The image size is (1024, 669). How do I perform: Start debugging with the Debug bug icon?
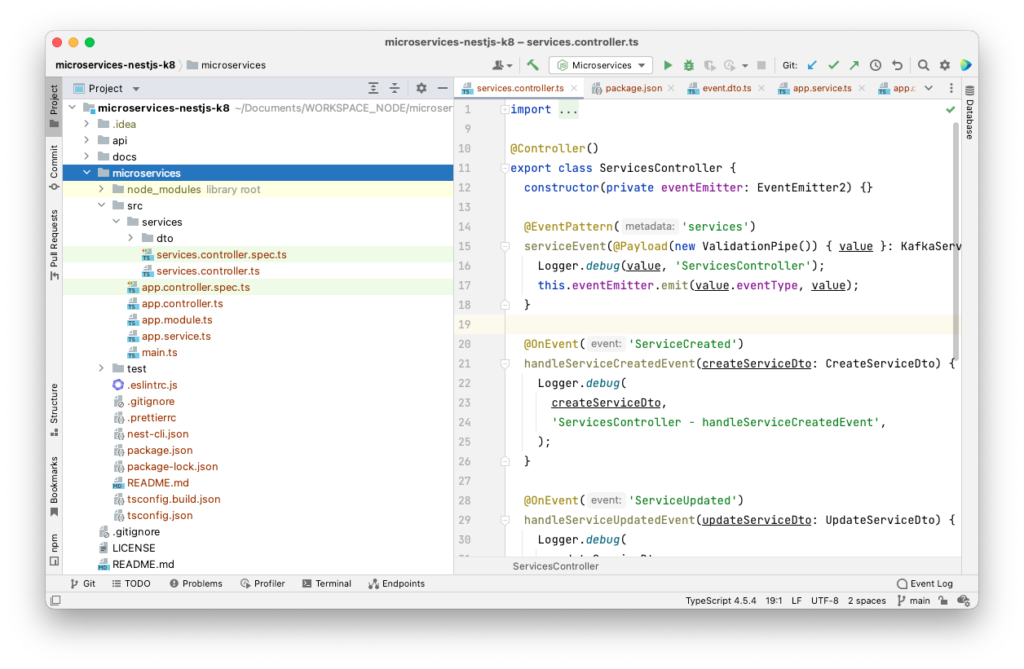pos(689,64)
